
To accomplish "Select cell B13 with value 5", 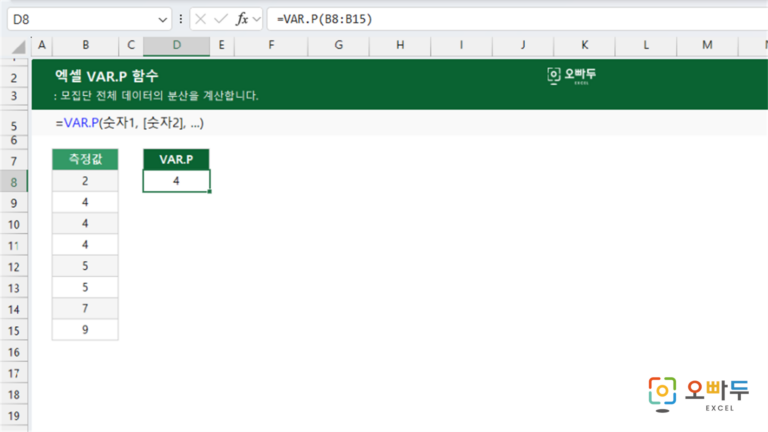I will point(85,287).
